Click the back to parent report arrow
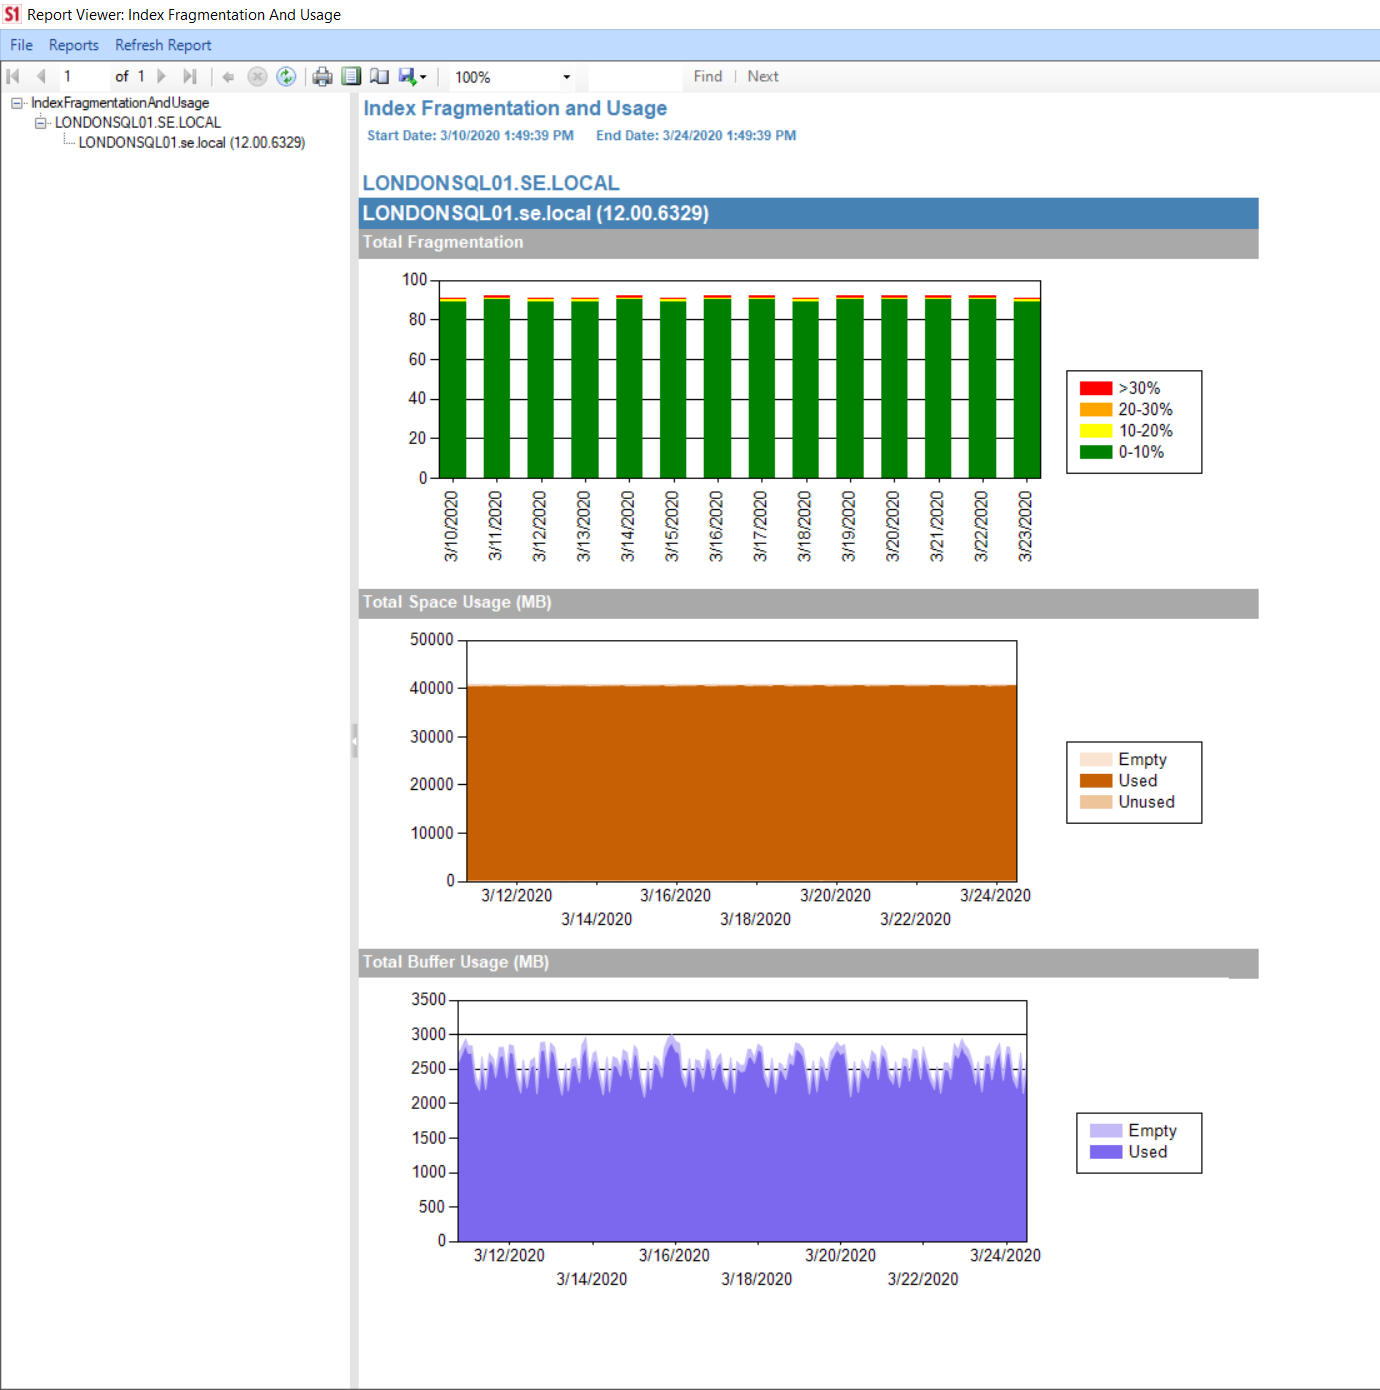This screenshot has height=1390, width=1380. tap(228, 76)
